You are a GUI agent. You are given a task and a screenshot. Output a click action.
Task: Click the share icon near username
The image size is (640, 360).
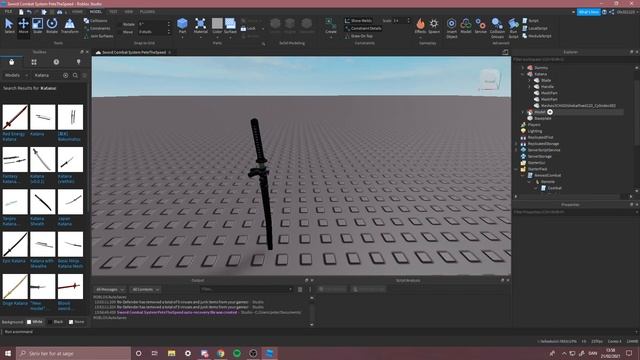pyautogui.click(x=611, y=12)
